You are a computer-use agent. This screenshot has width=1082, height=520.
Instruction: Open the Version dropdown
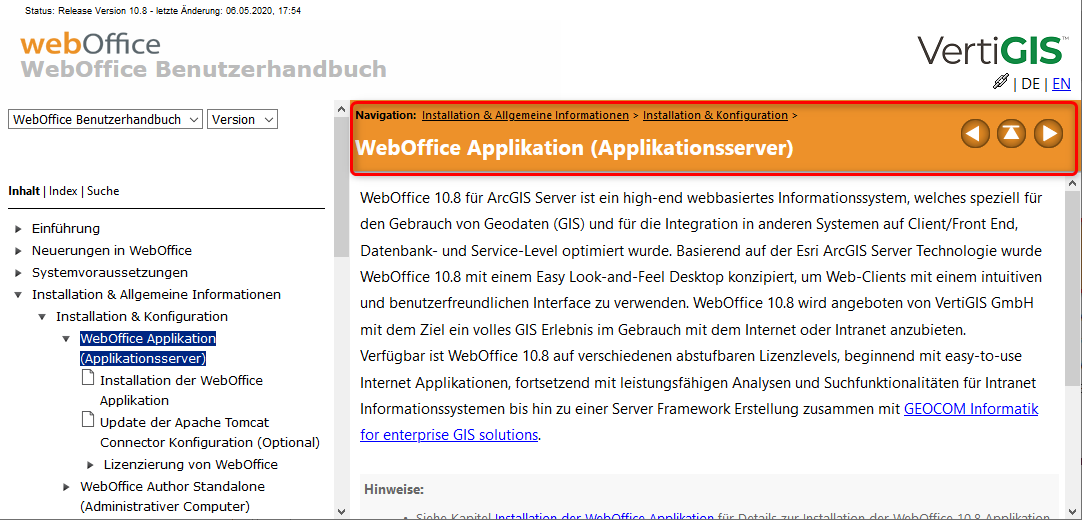(242, 119)
